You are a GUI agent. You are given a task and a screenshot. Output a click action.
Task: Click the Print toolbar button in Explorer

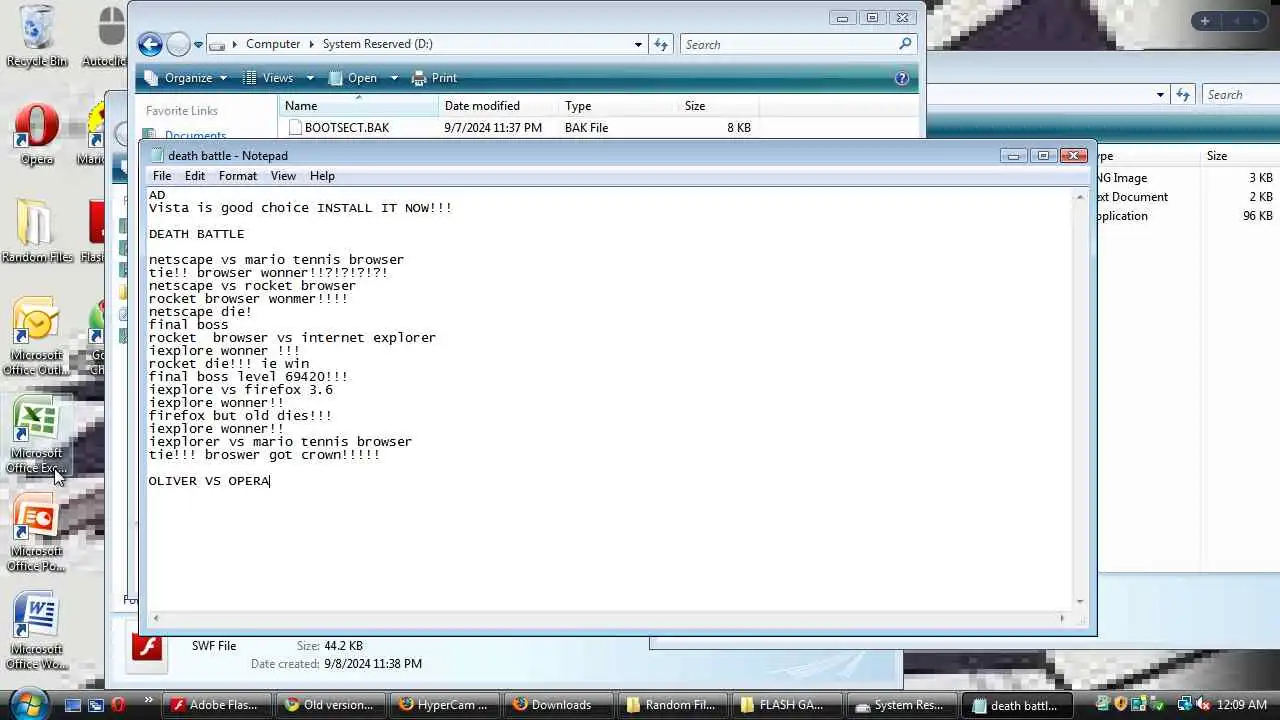tap(434, 78)
